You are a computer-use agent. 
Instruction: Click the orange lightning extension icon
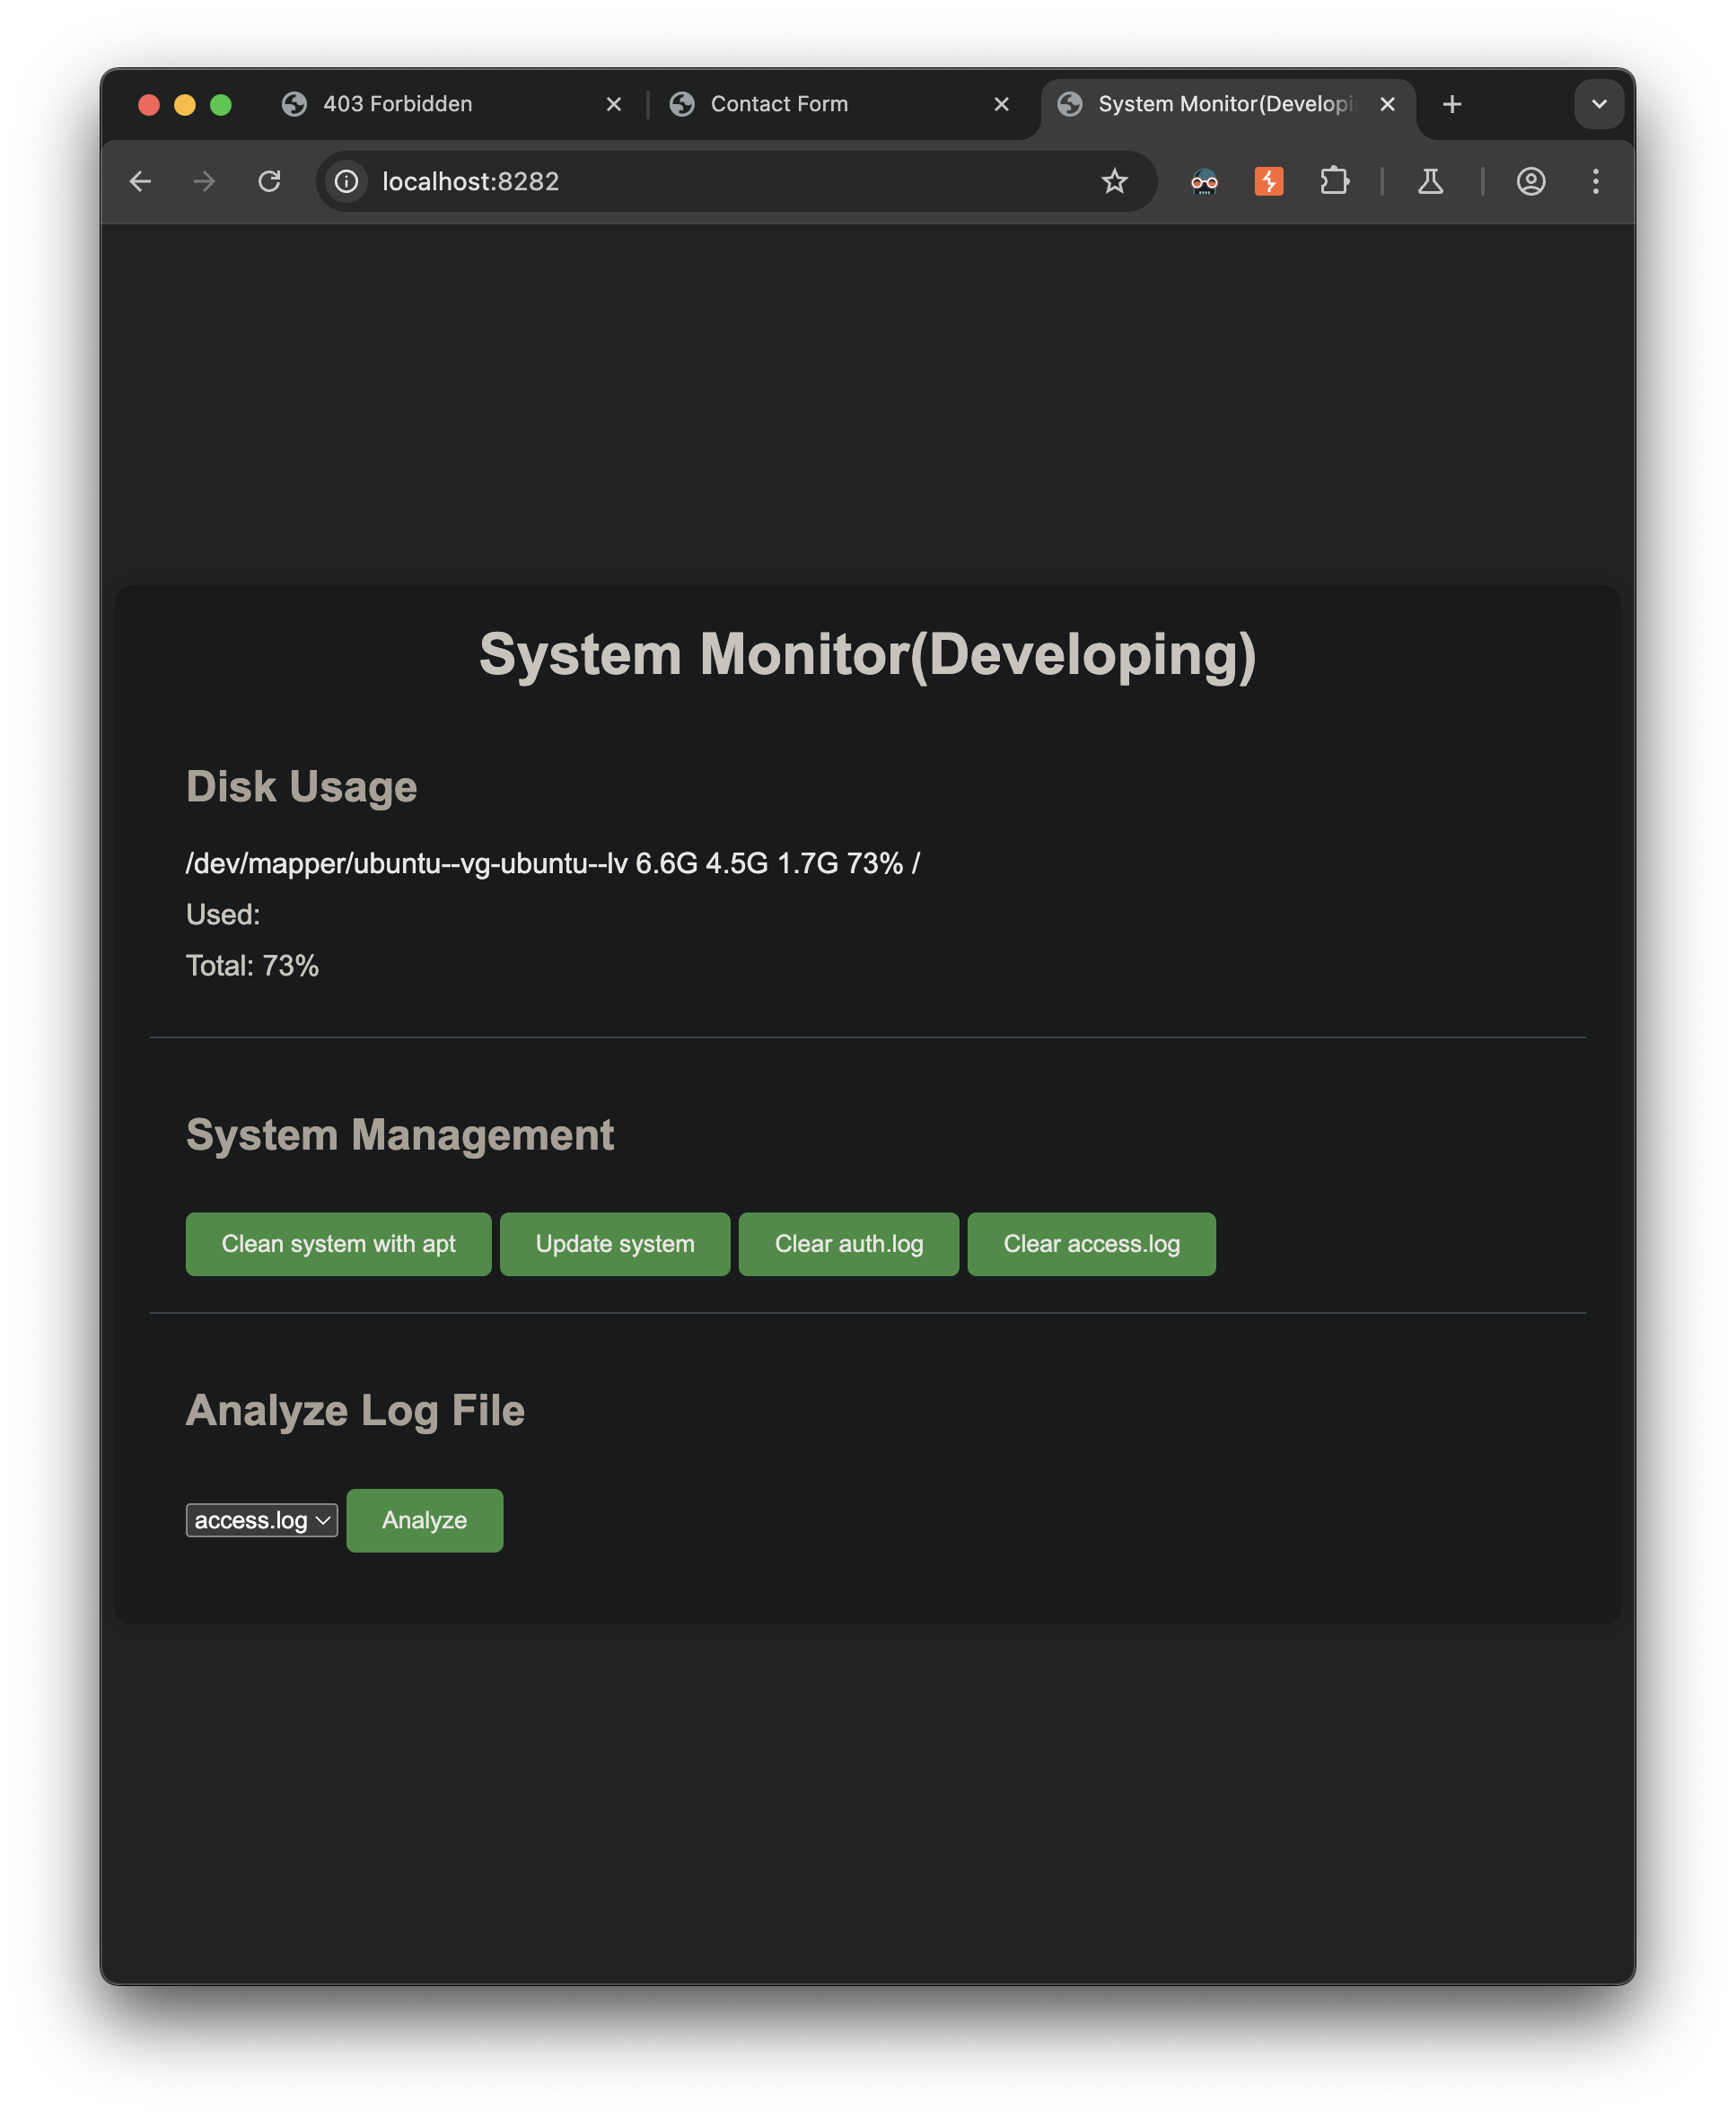click(1268, 181)
